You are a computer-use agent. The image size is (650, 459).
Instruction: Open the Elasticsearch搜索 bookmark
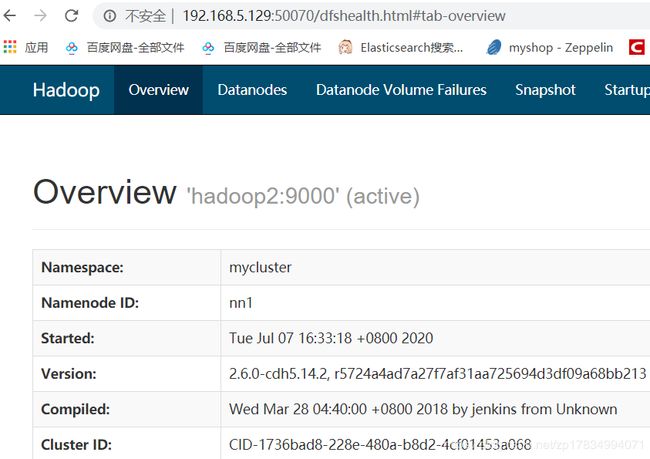tap(400, 48)
